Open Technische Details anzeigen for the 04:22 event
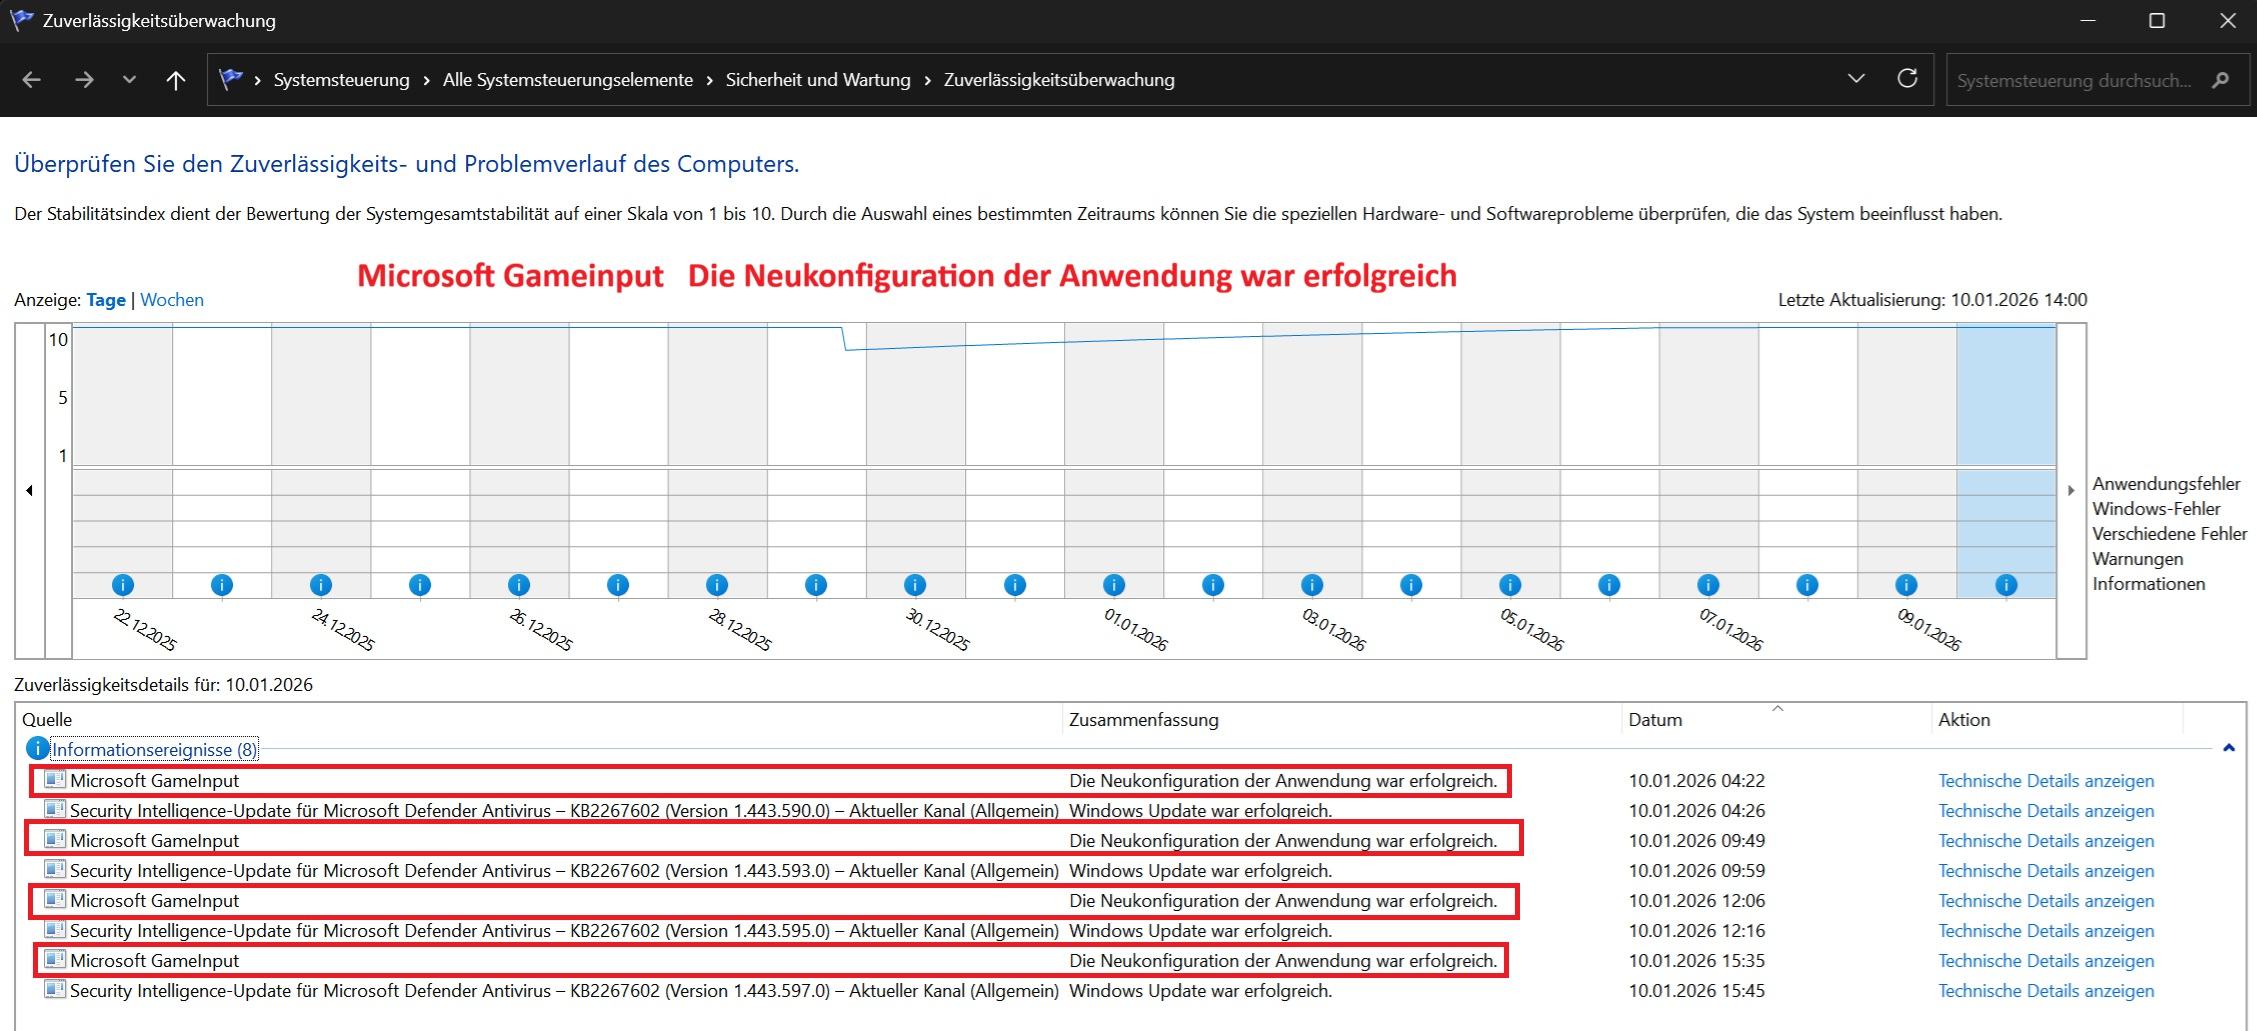The image size is (2257, 1031). (x=2046, y=781)
